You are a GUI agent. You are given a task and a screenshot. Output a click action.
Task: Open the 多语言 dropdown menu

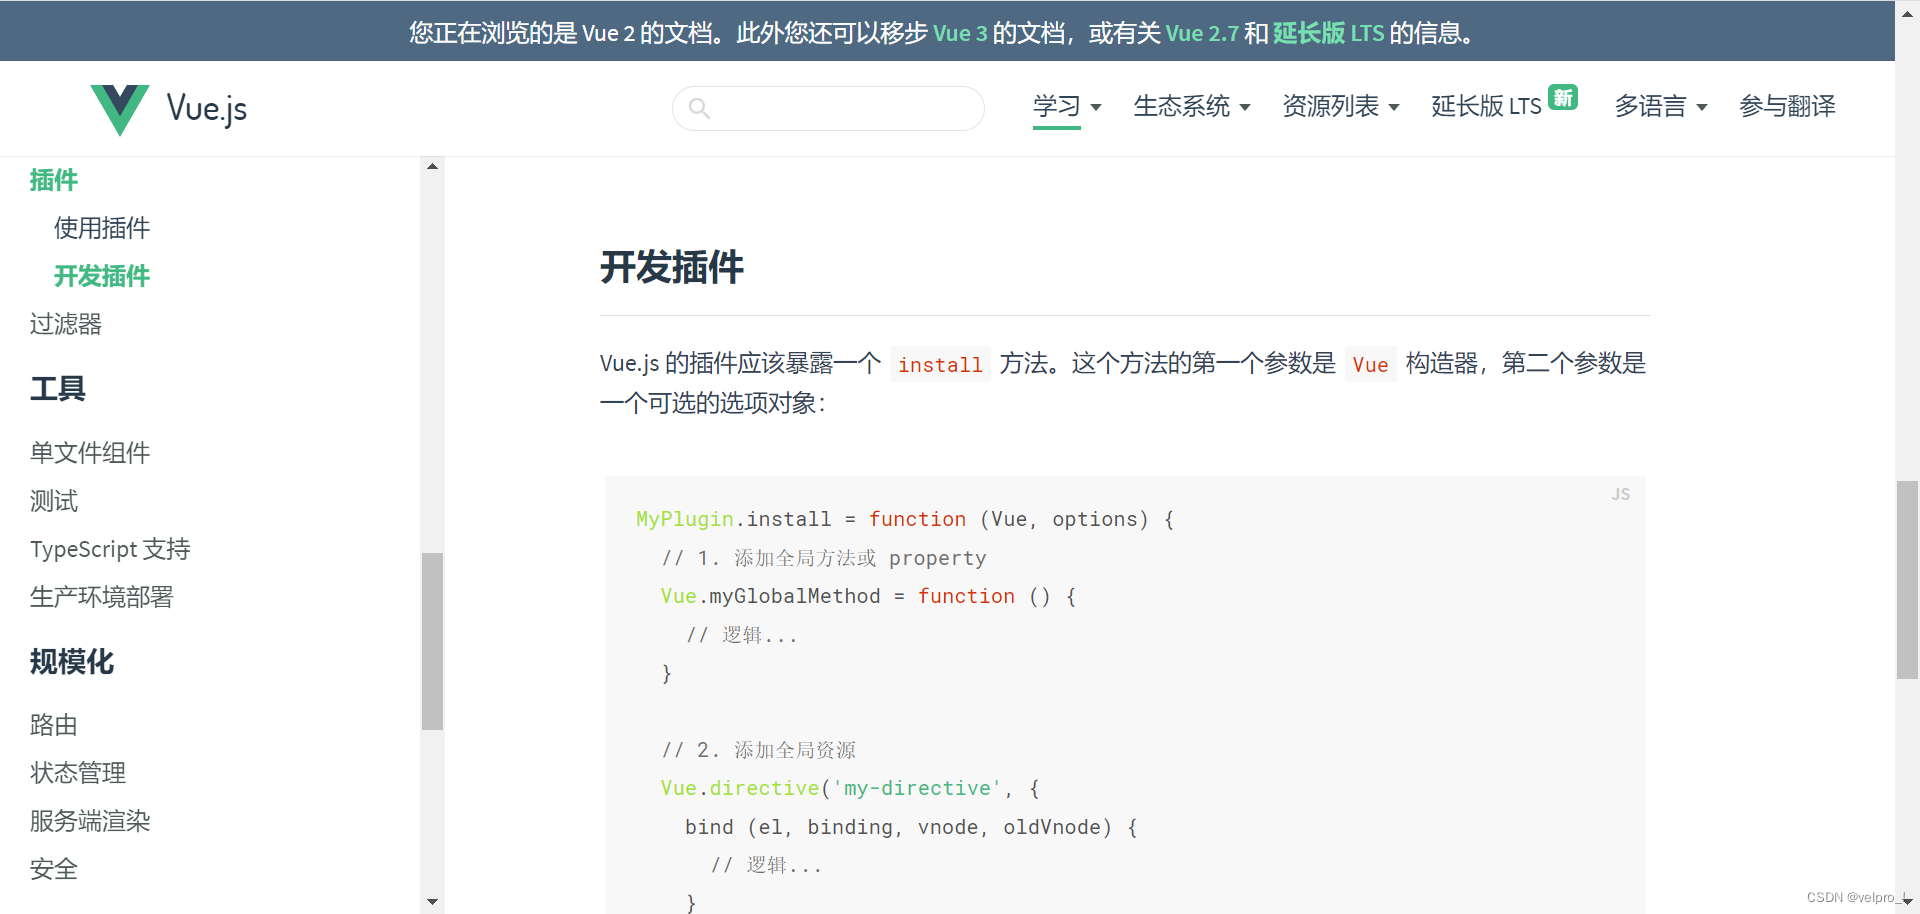pyautogui.click(x=1661, y=106)
